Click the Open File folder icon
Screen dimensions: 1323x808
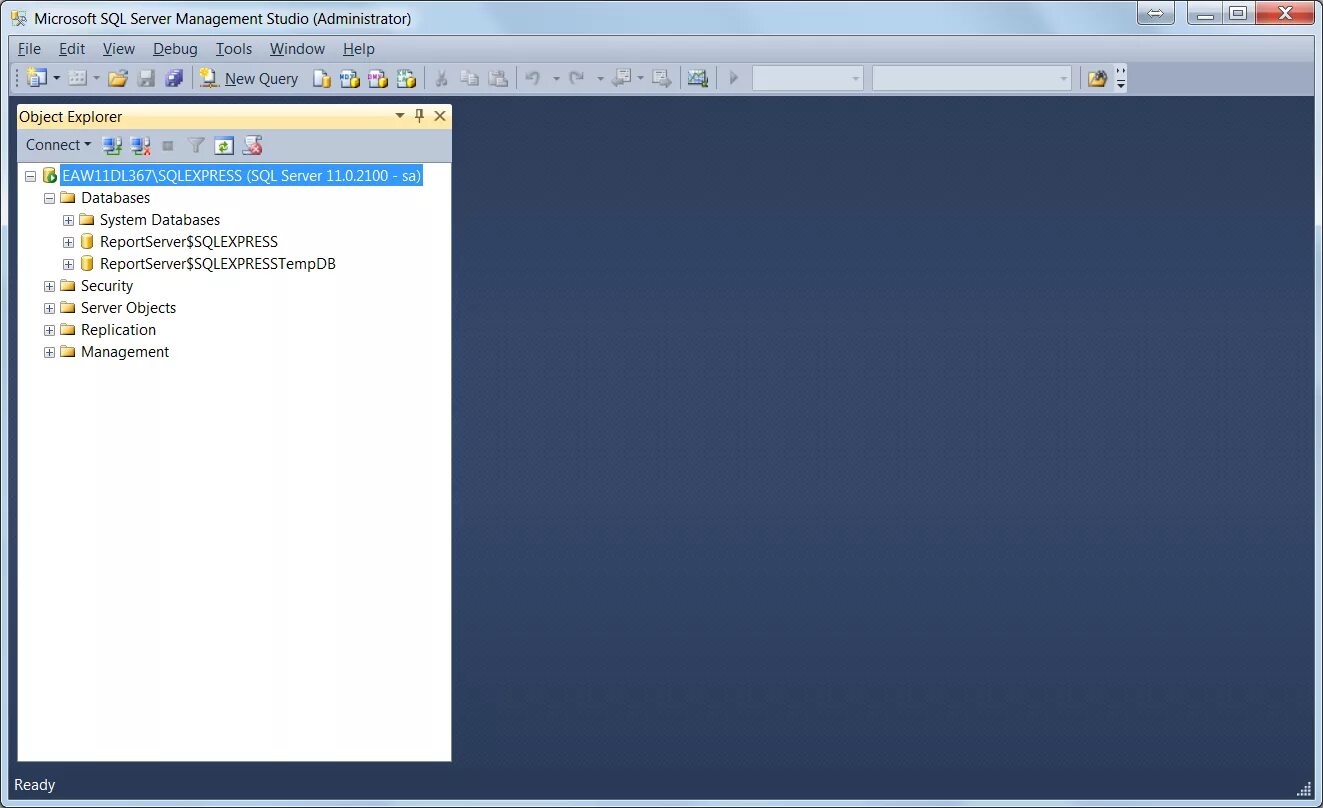pos(118,78)
